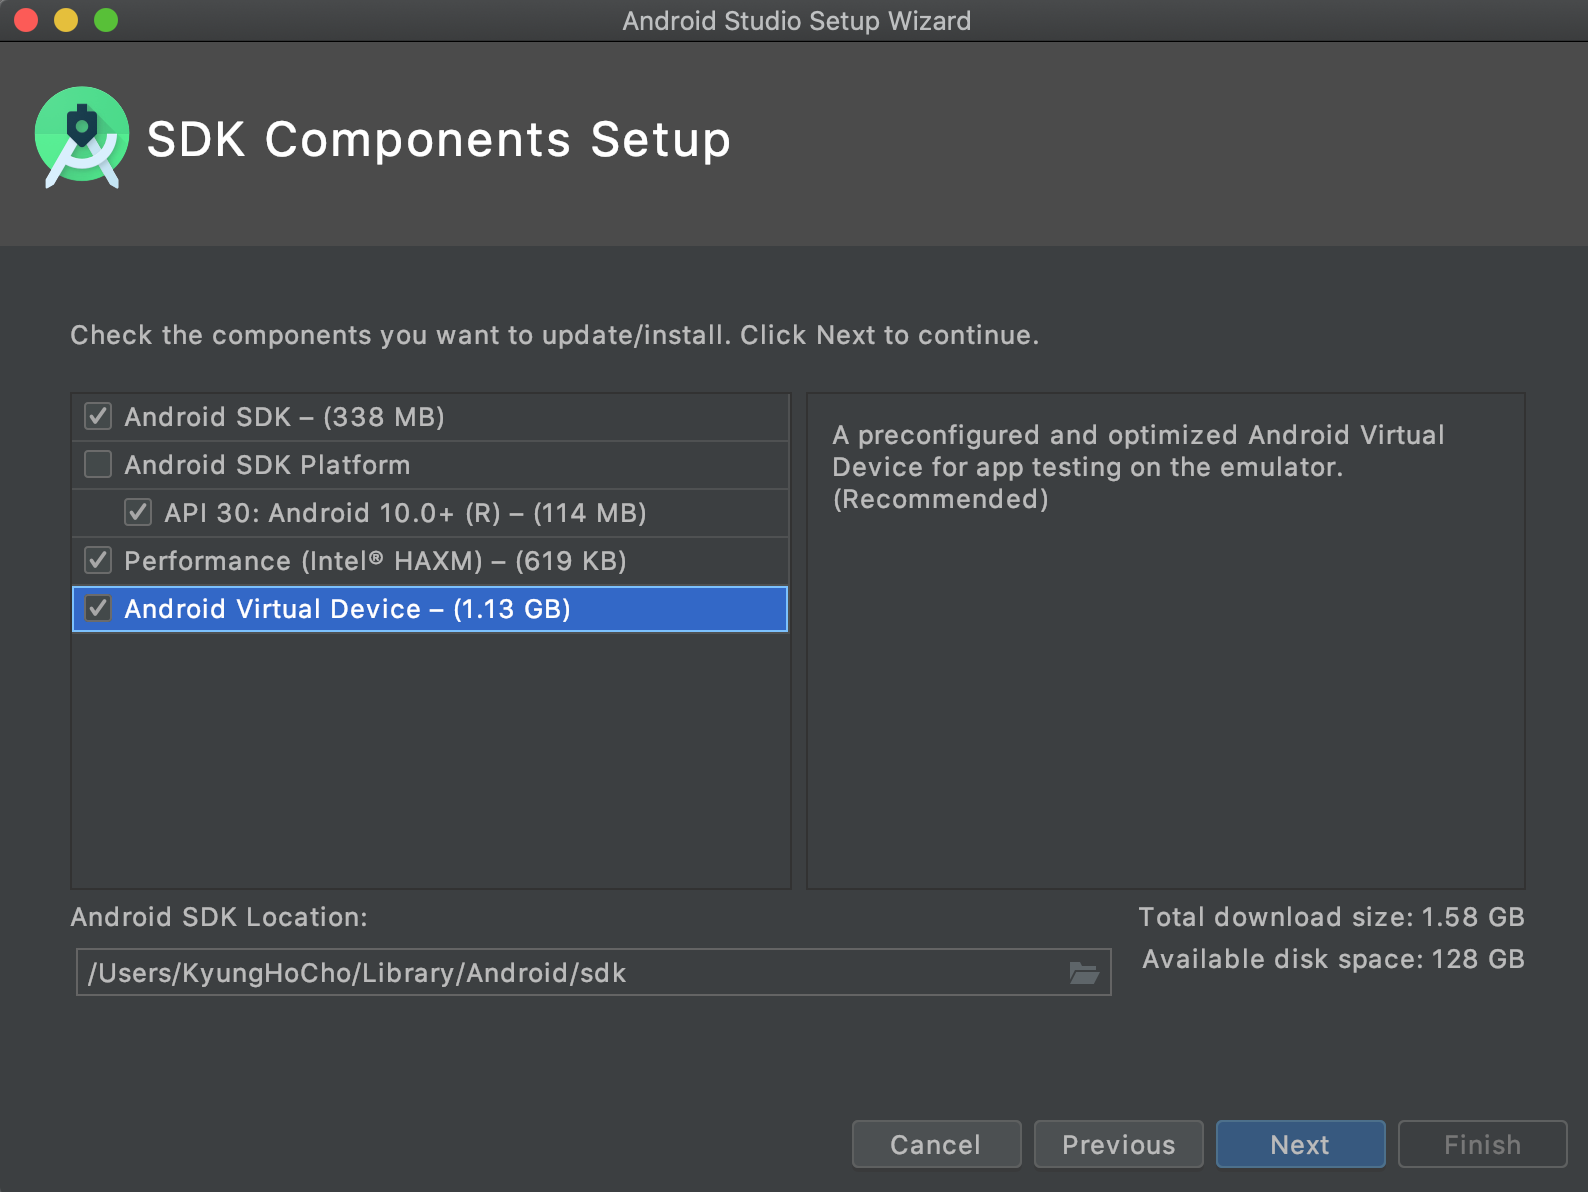Click the Available disk space: 128 GB text
The height and width of the screenshot is (1192, 1588).
1333,959
